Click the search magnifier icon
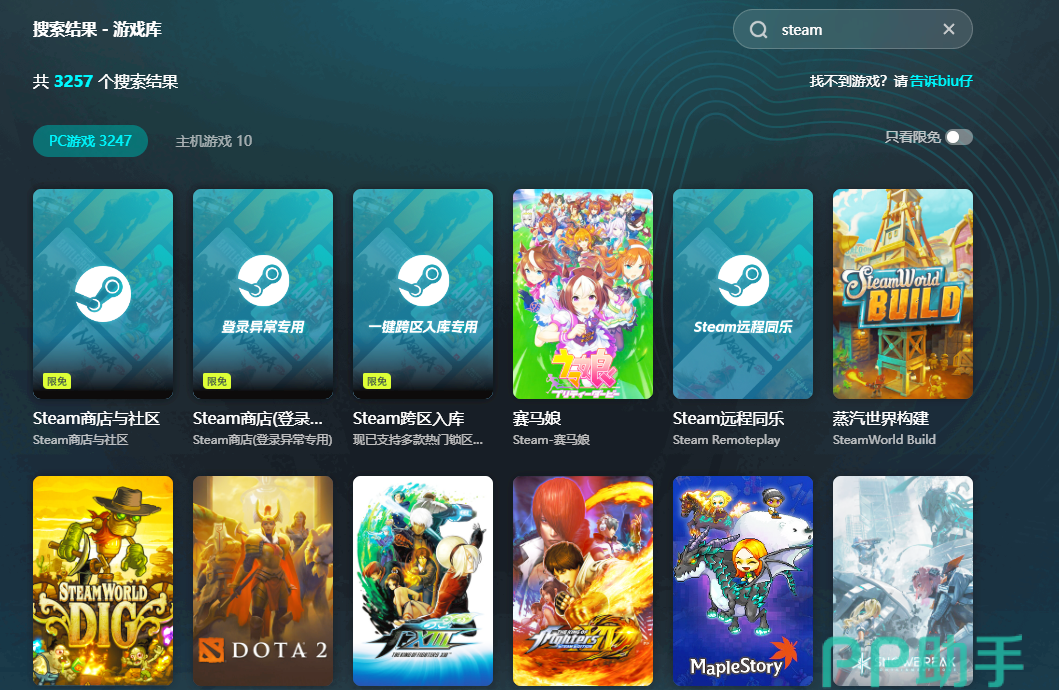 click(759, 30)
